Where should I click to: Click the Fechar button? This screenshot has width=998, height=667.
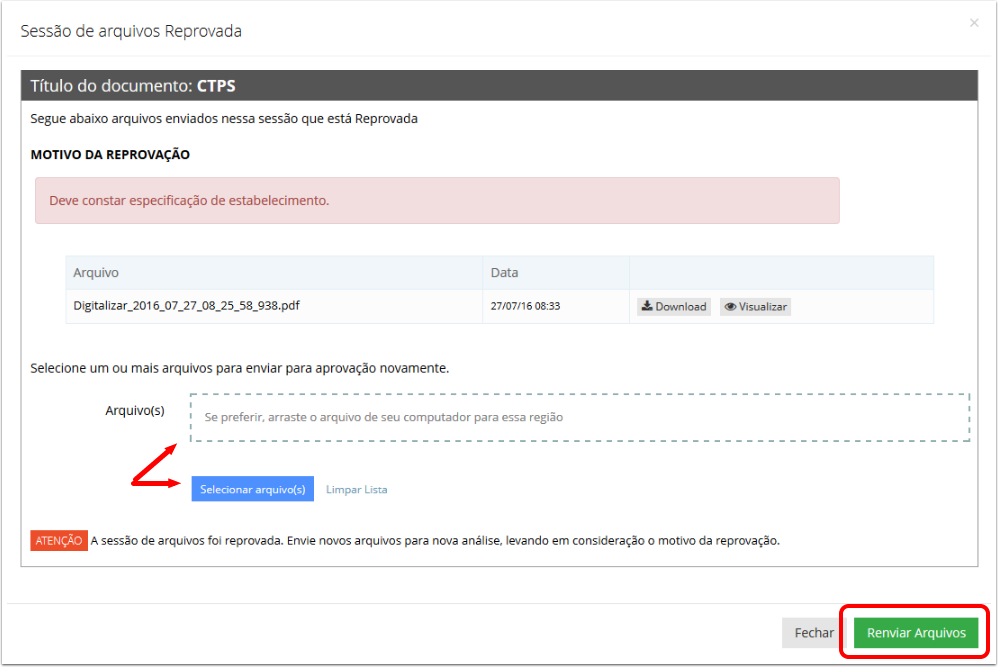813,633
